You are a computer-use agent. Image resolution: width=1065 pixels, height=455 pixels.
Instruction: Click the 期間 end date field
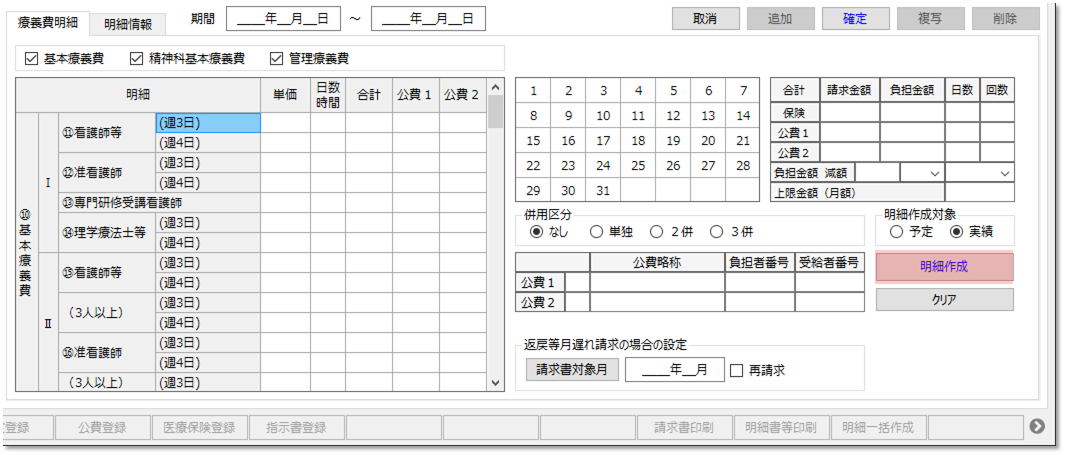(x=429, y=19)
